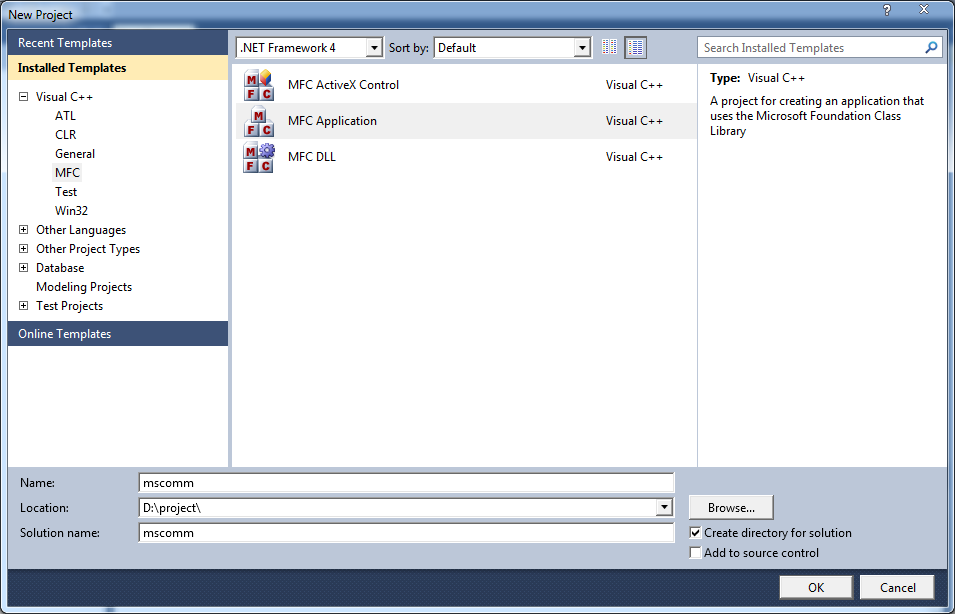Select the Win32 category
955x614 pixels.
click(x=71, y=211)
